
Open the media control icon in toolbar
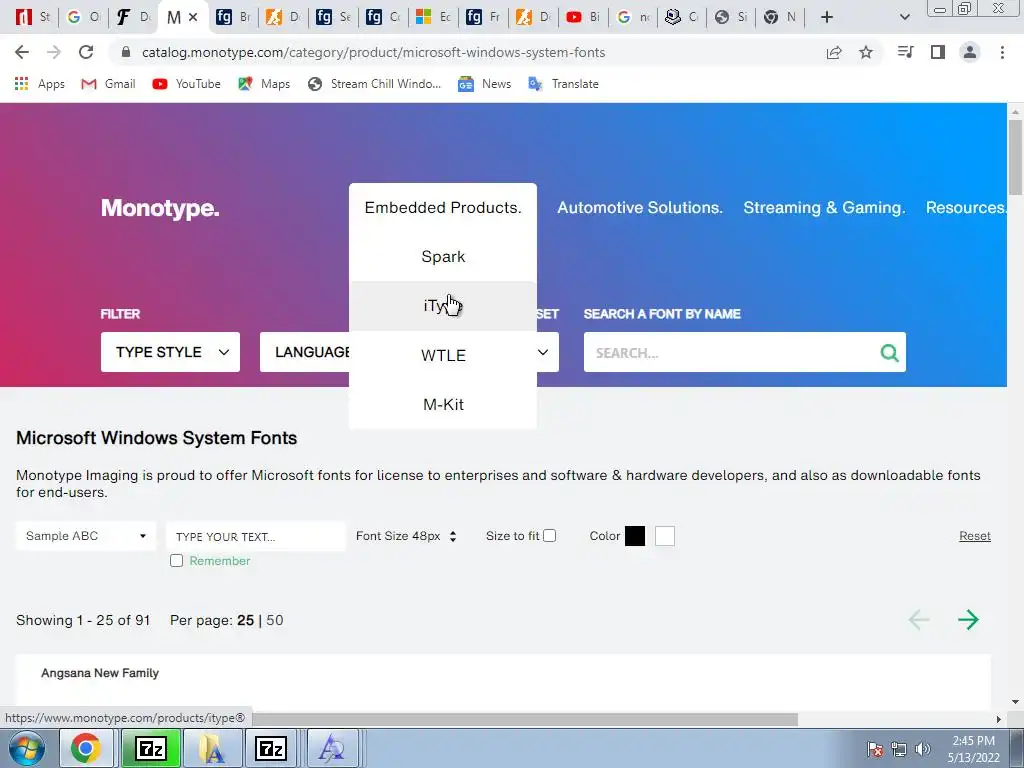point(905,52)
